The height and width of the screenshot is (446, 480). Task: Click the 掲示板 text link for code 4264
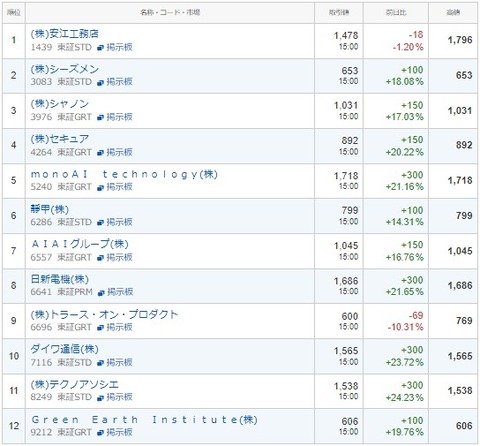pyautogui.click(x=119, y=152)
